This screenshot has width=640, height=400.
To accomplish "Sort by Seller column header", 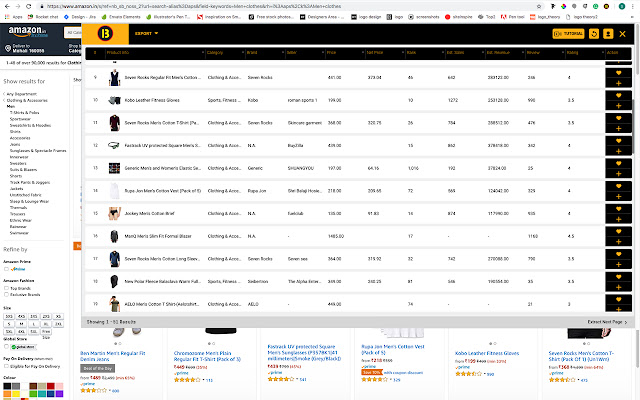I will (305, 53).
